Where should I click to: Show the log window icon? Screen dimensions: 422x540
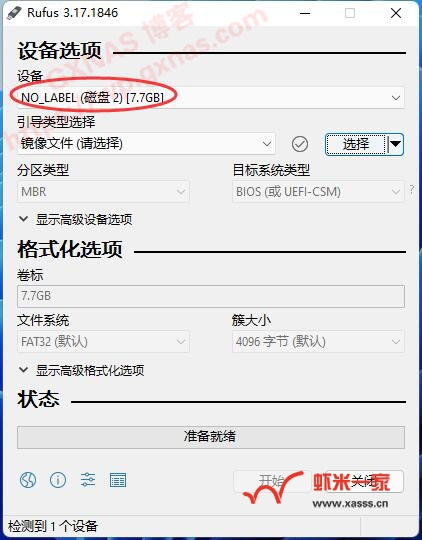click(118, 480)
